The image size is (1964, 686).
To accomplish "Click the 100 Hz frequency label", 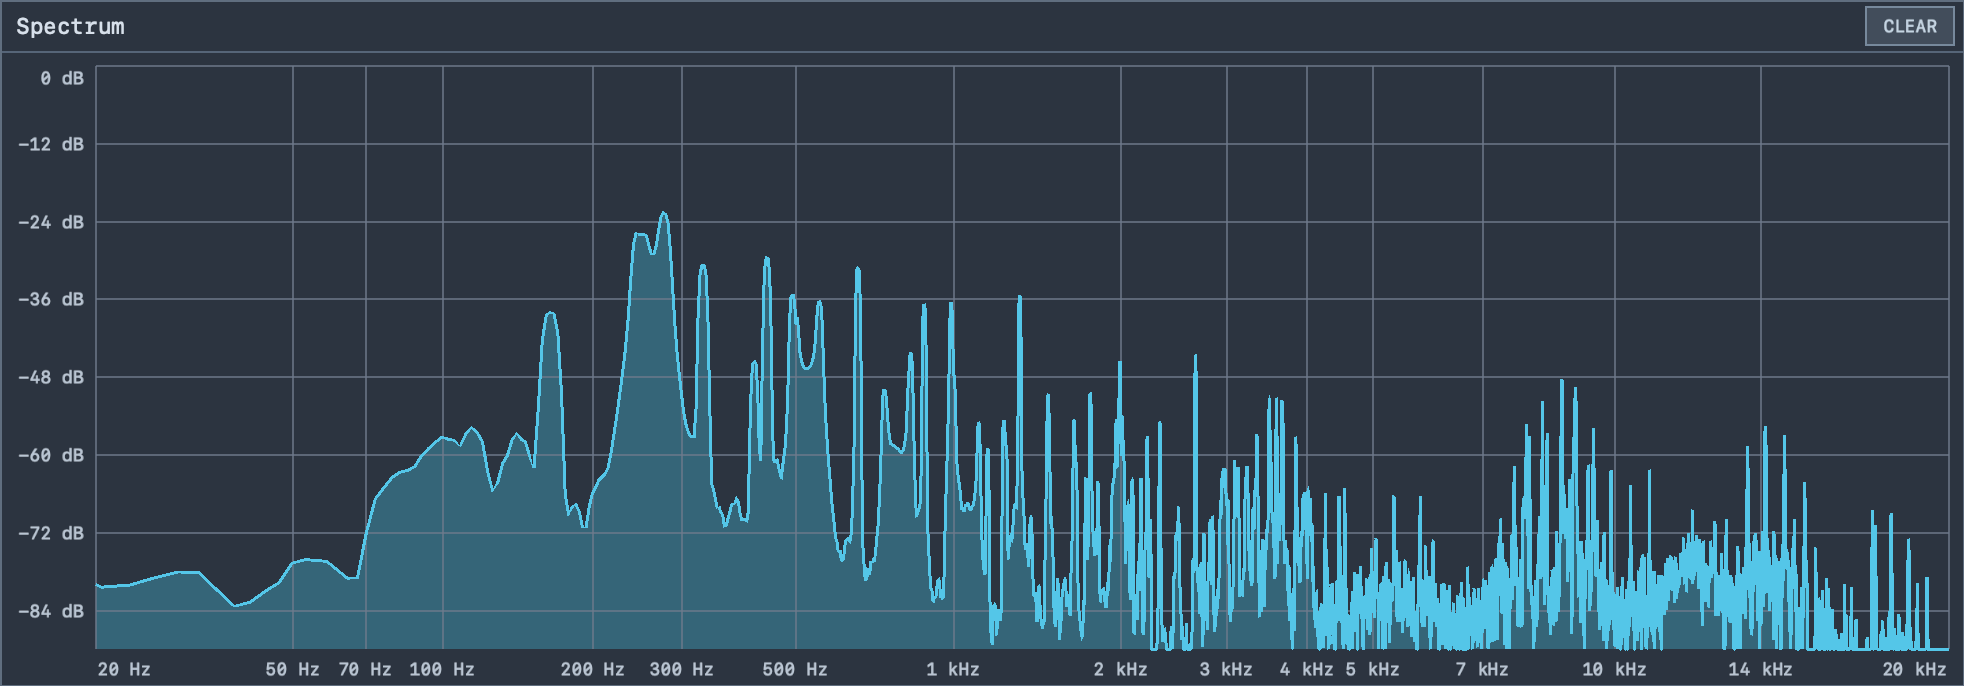I will tap(442, 669).
